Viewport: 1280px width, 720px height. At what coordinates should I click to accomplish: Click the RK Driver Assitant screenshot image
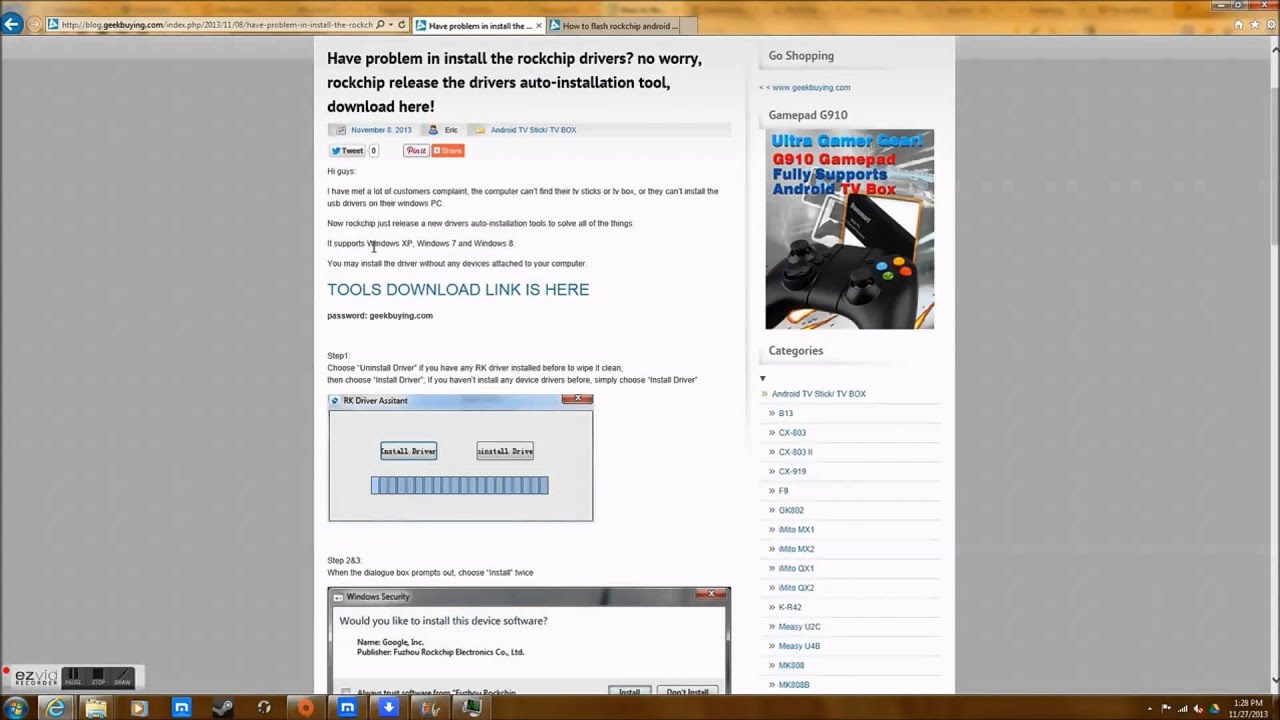click(461, 458)
